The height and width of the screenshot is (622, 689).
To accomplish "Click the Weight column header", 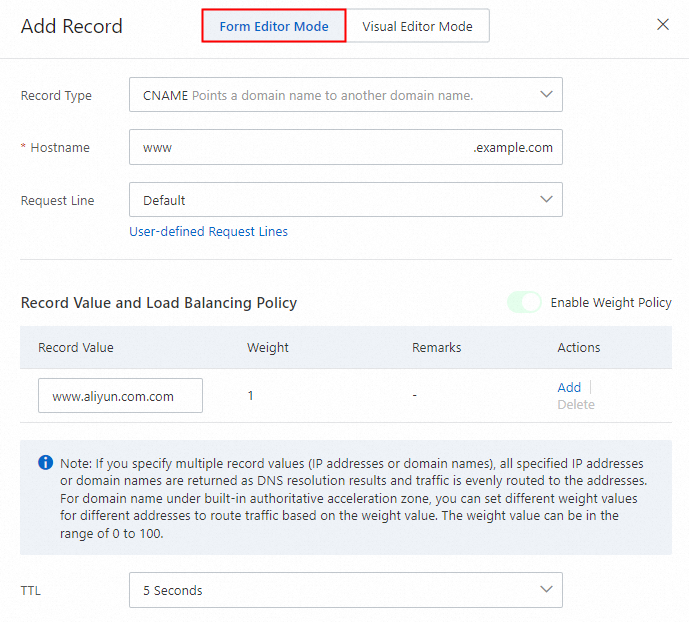I will pos(268,348).
